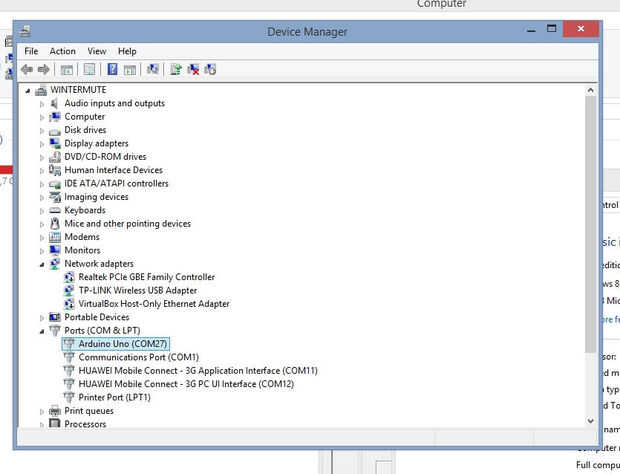Image resolution: width=620 pixels, height=474 pixels.
Task: Collapse the WINTERMUTE root node
Action: [x=28, y=91]
